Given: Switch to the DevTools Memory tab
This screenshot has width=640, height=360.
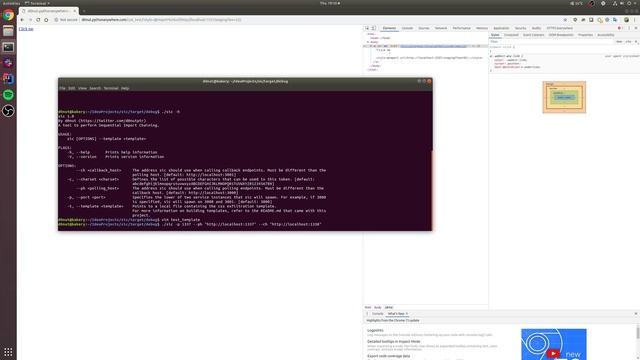Looking at the screenshot, I should tap(482, 28).
